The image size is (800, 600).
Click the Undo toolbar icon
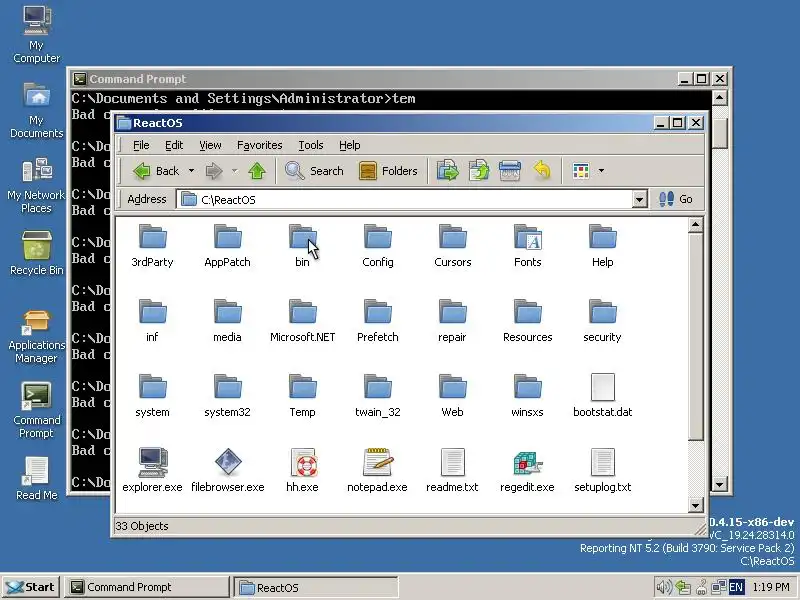541,171
